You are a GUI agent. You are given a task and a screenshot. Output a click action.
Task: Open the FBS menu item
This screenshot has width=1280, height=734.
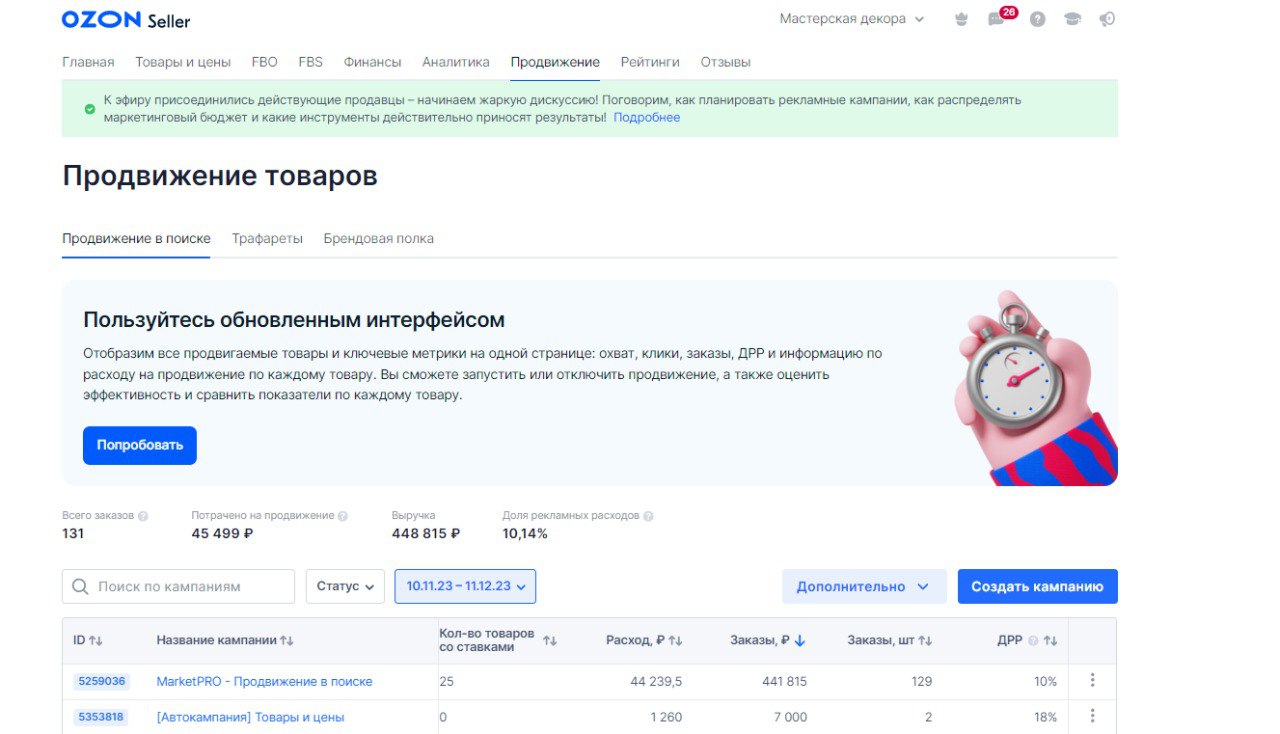(x=311, y=62)
